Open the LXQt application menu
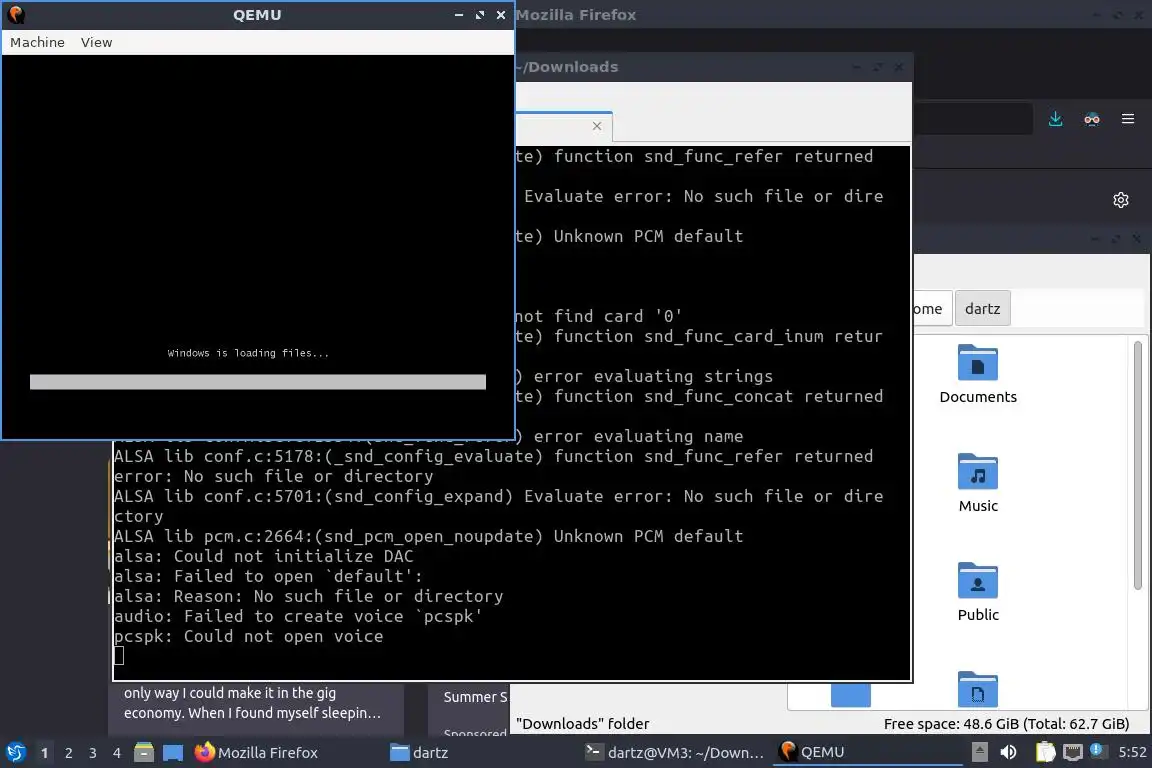The image size is (1152, 768). click(16, 752)
